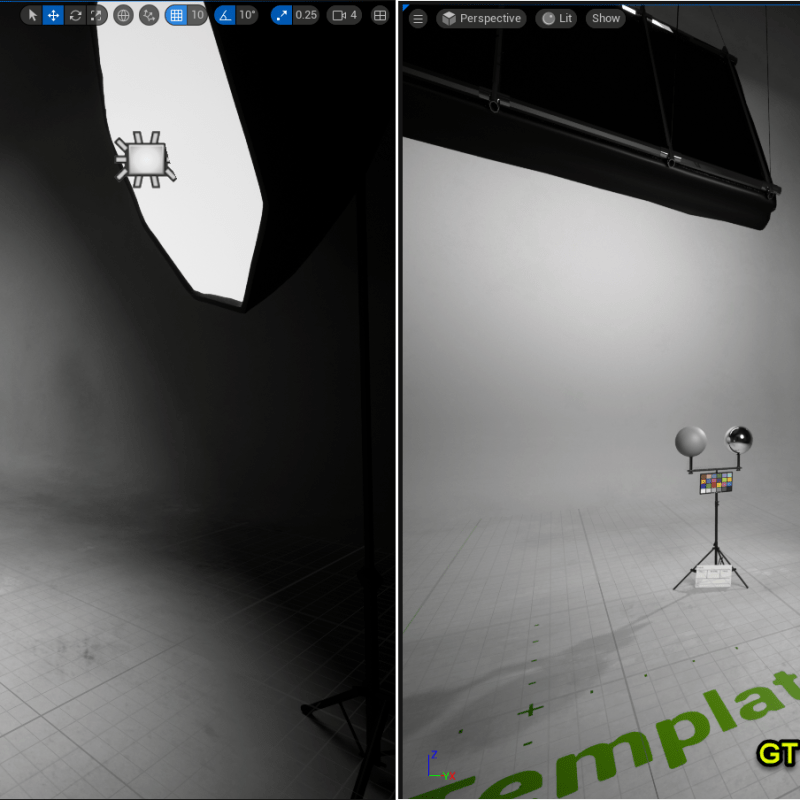Choose the Select objects cursor tool
This screenshot has width=800, height=800.
click(x=32, y=15)
